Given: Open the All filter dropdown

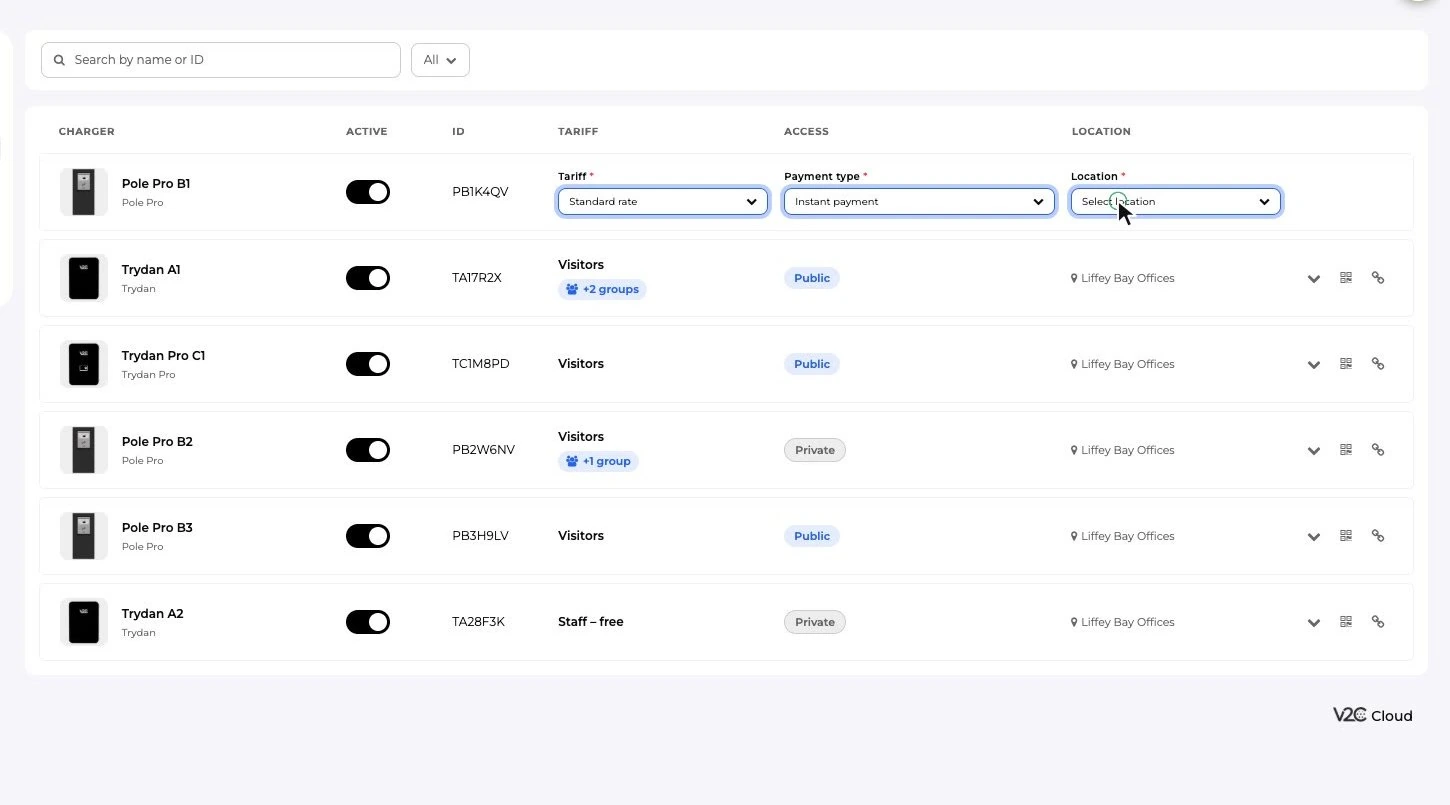Looking at the screenshot, I should coord(440,60).
